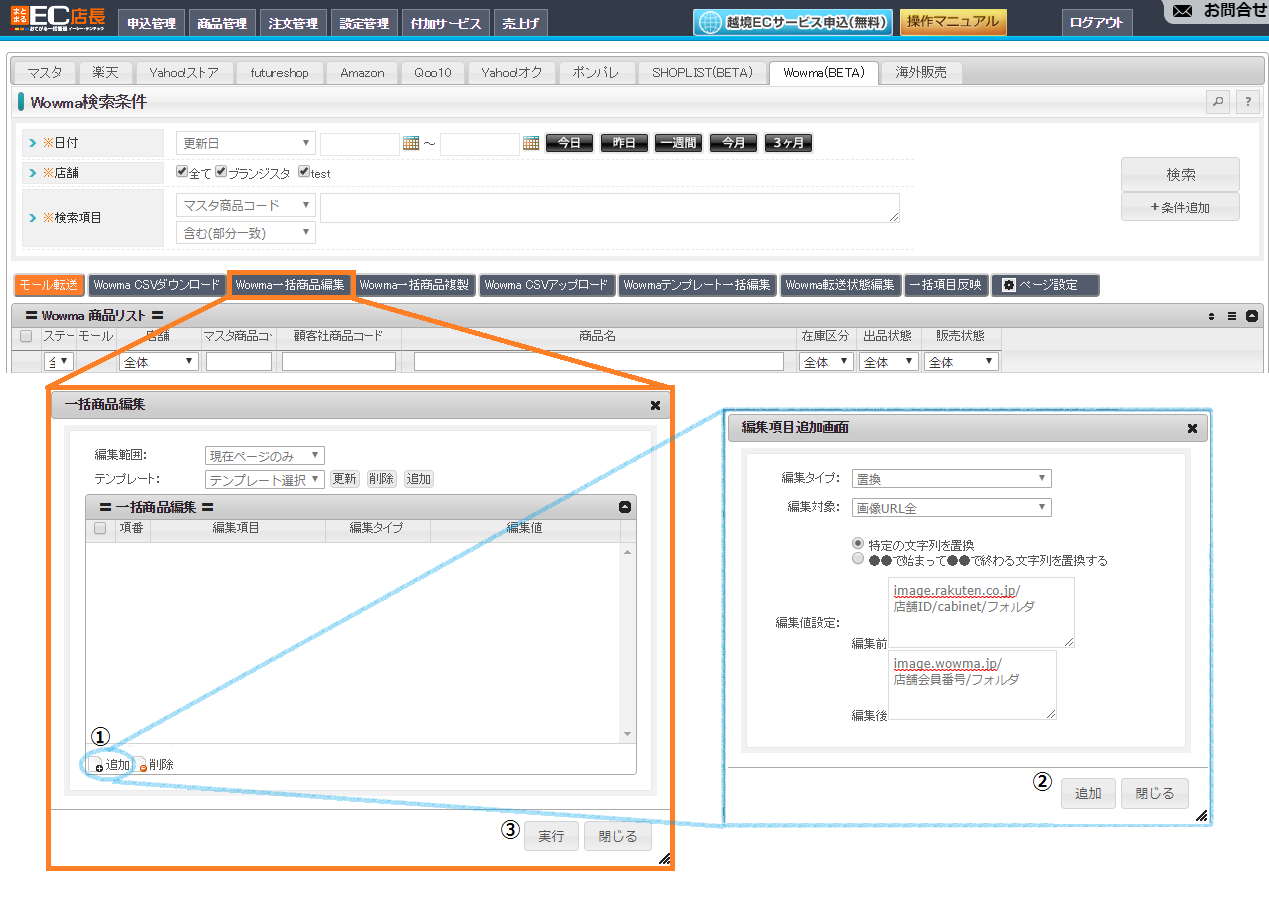
Task: Toggle the ブランジスタ store checkbox
Action: tap(221, 172)
